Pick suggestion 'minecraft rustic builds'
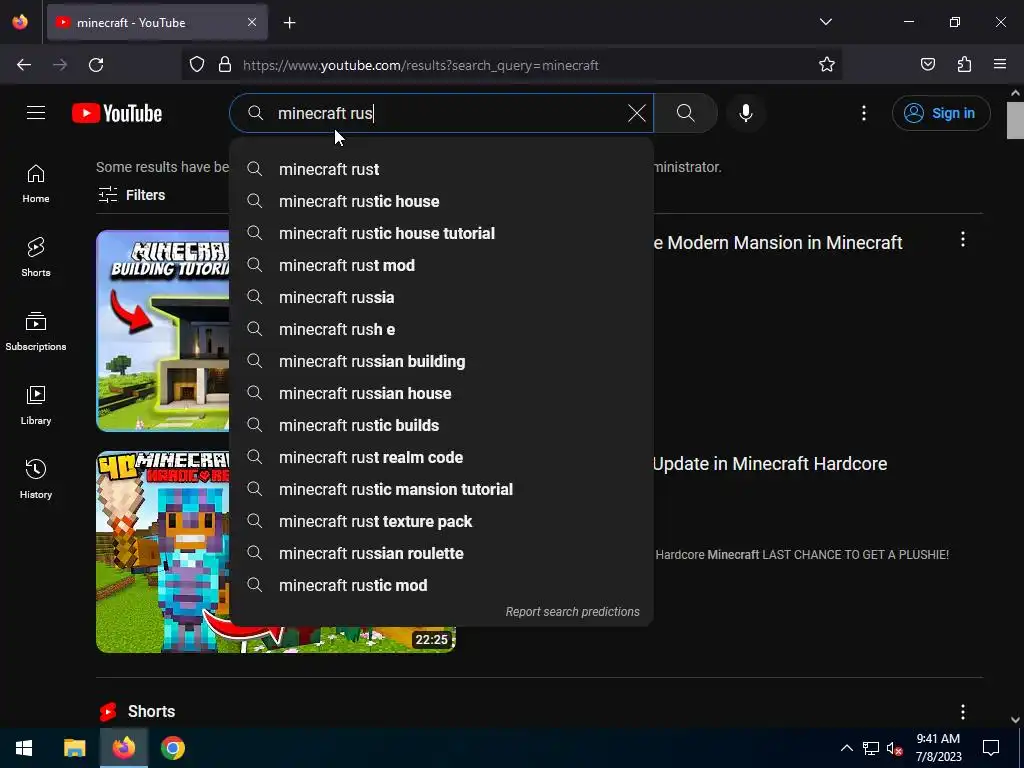 (441, 425)
